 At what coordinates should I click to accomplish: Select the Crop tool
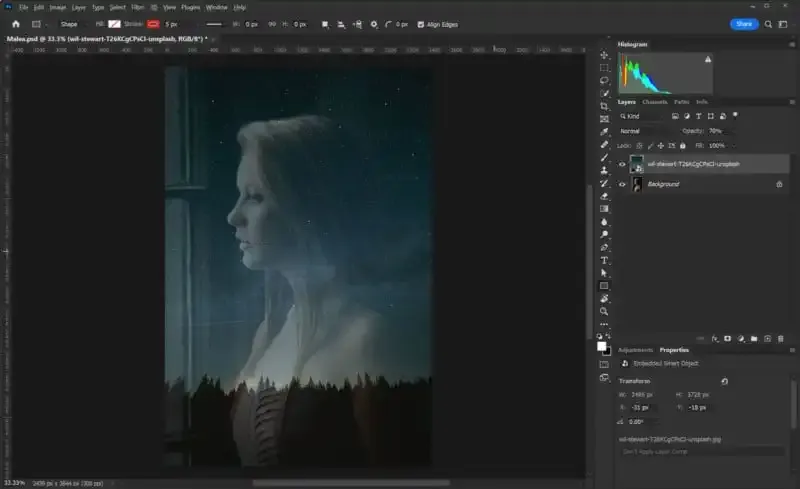coord(604,106)
